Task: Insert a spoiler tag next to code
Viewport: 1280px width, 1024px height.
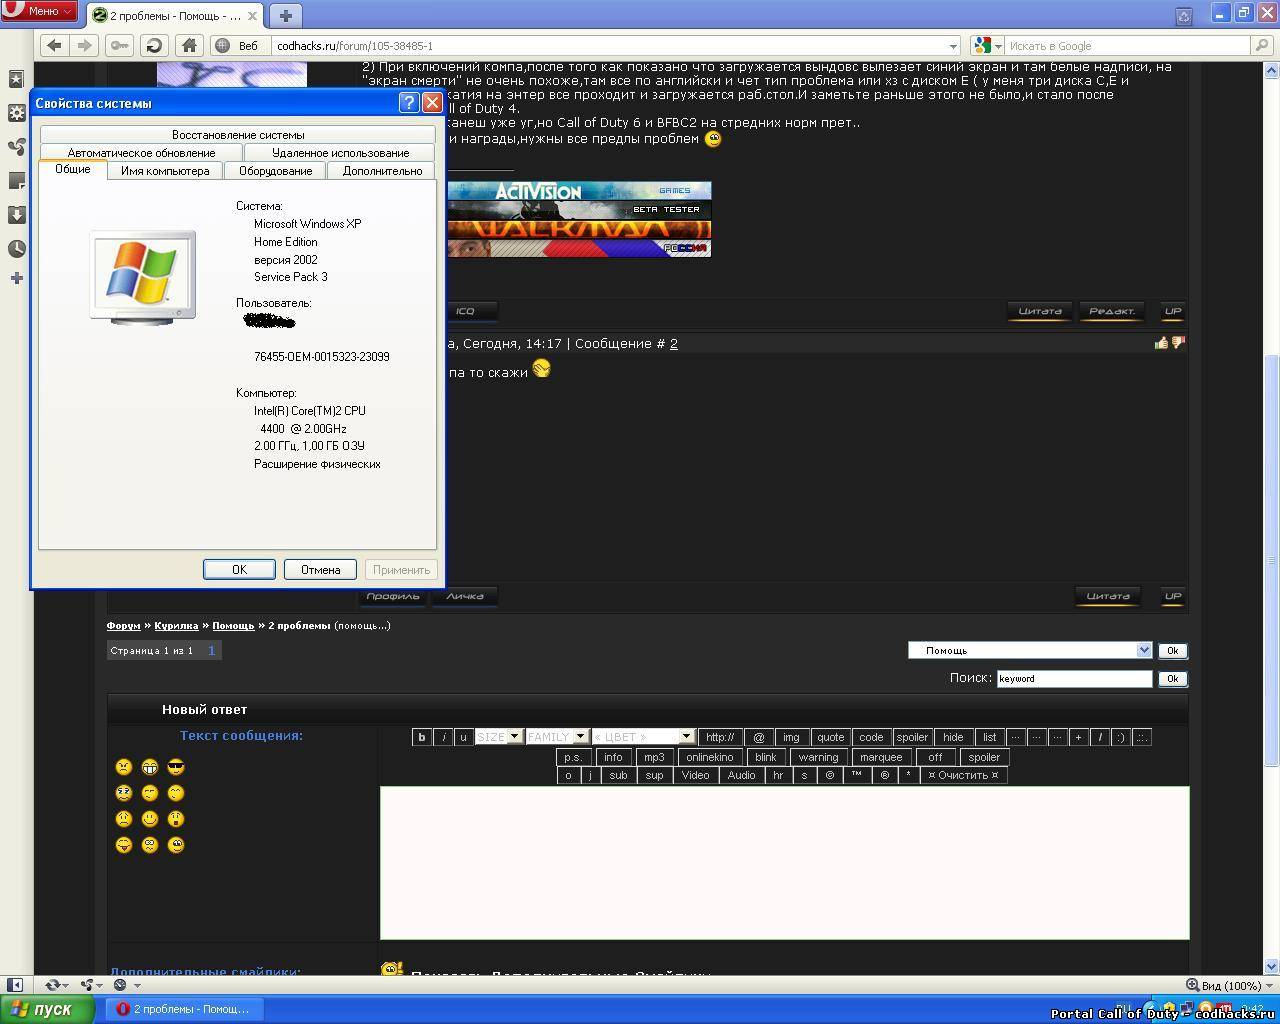Action: point(912,737)
